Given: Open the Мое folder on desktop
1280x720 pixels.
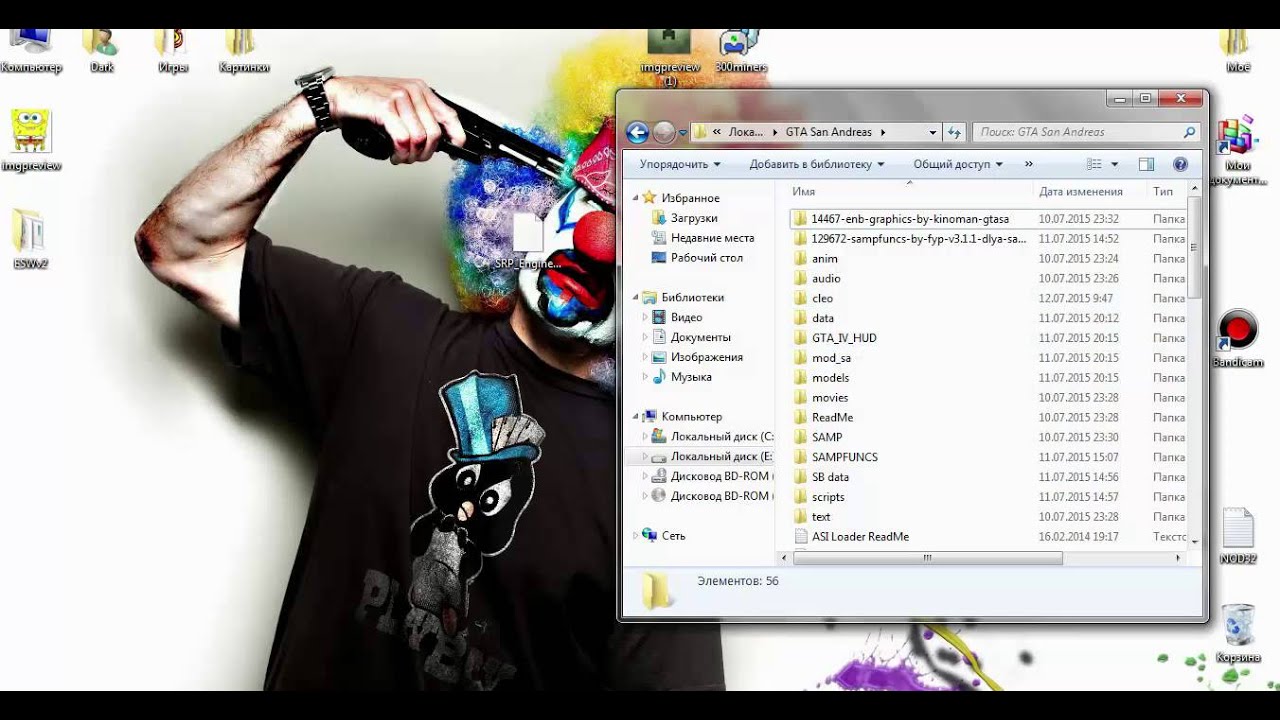Looking at the screenshot, I should tap(1238, 50).
